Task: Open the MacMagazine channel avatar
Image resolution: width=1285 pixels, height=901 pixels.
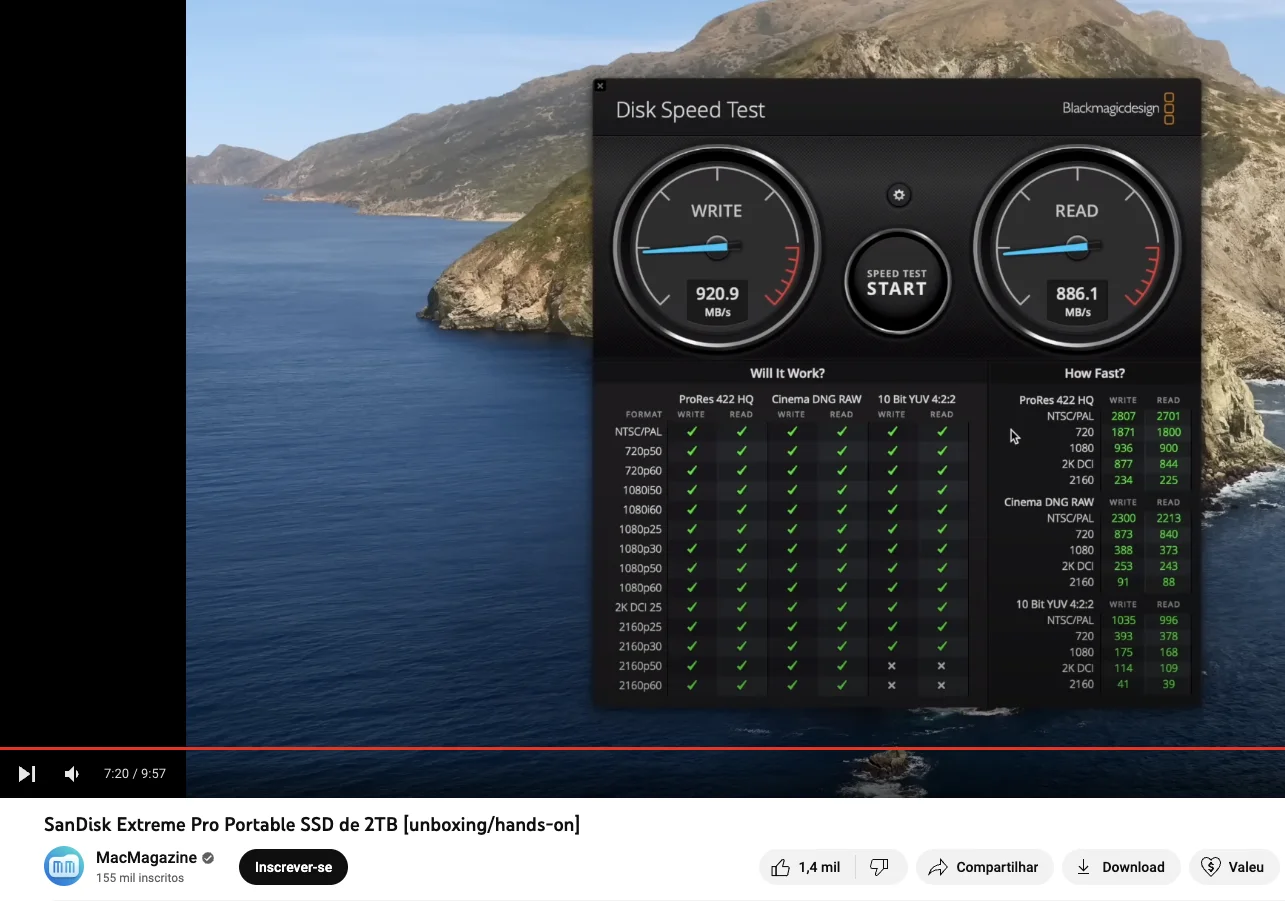Action: [x=64, y=866]
